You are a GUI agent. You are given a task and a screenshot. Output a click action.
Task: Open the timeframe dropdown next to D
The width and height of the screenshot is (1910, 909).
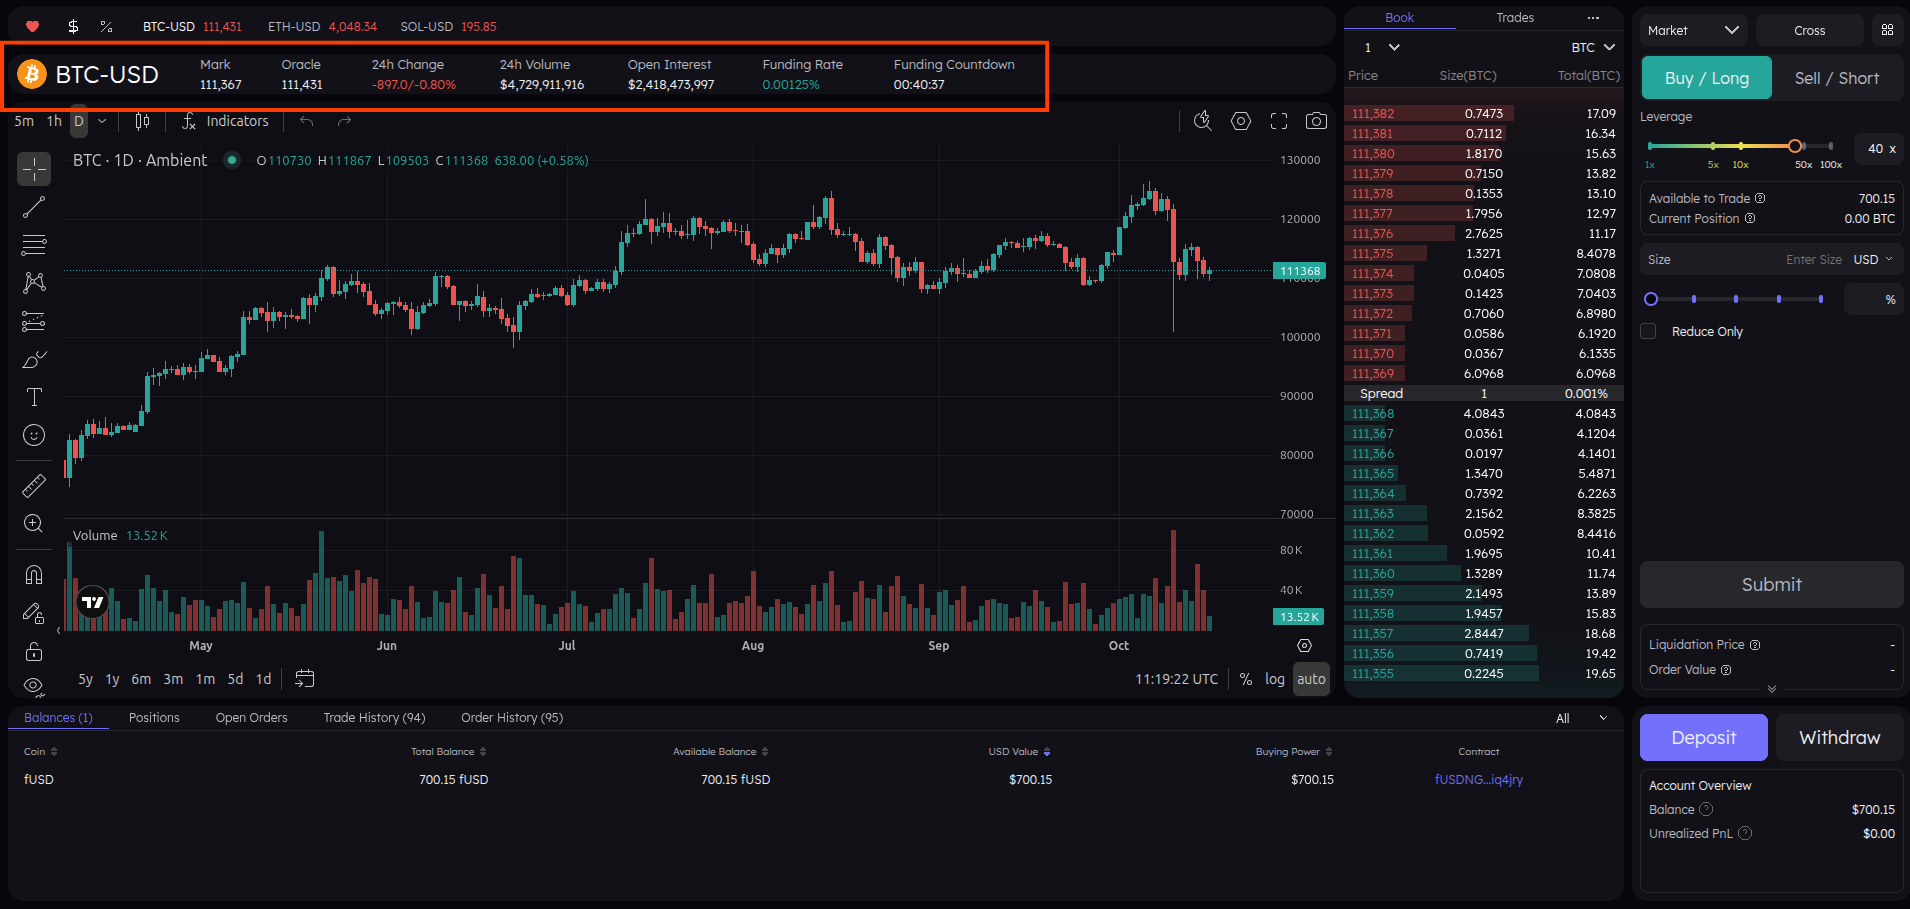click(x=100, y=120)
